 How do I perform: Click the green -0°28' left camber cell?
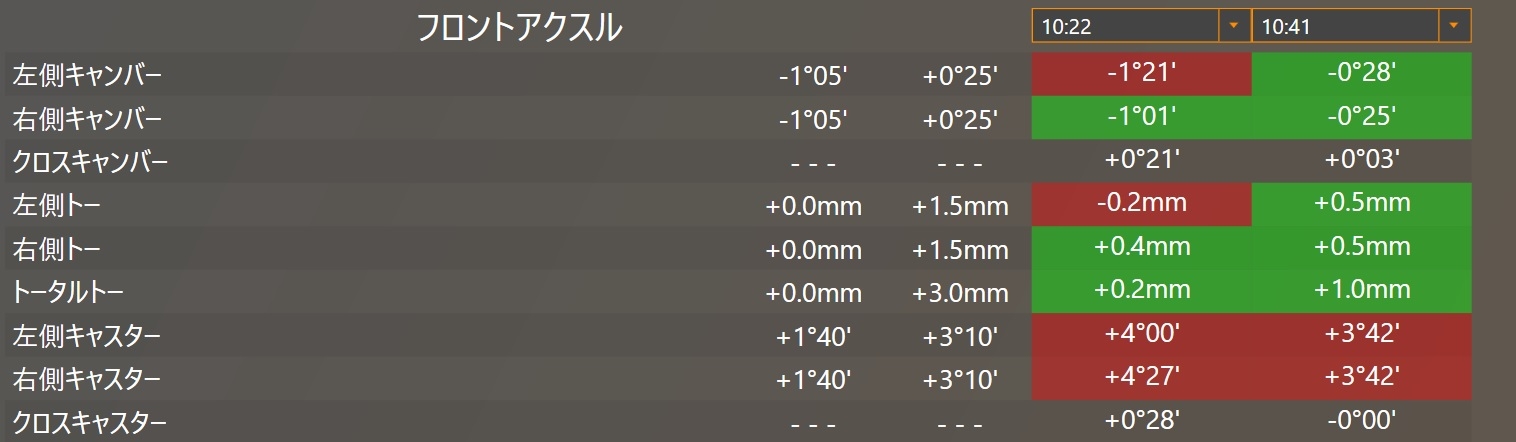(x=1361, y=73)
